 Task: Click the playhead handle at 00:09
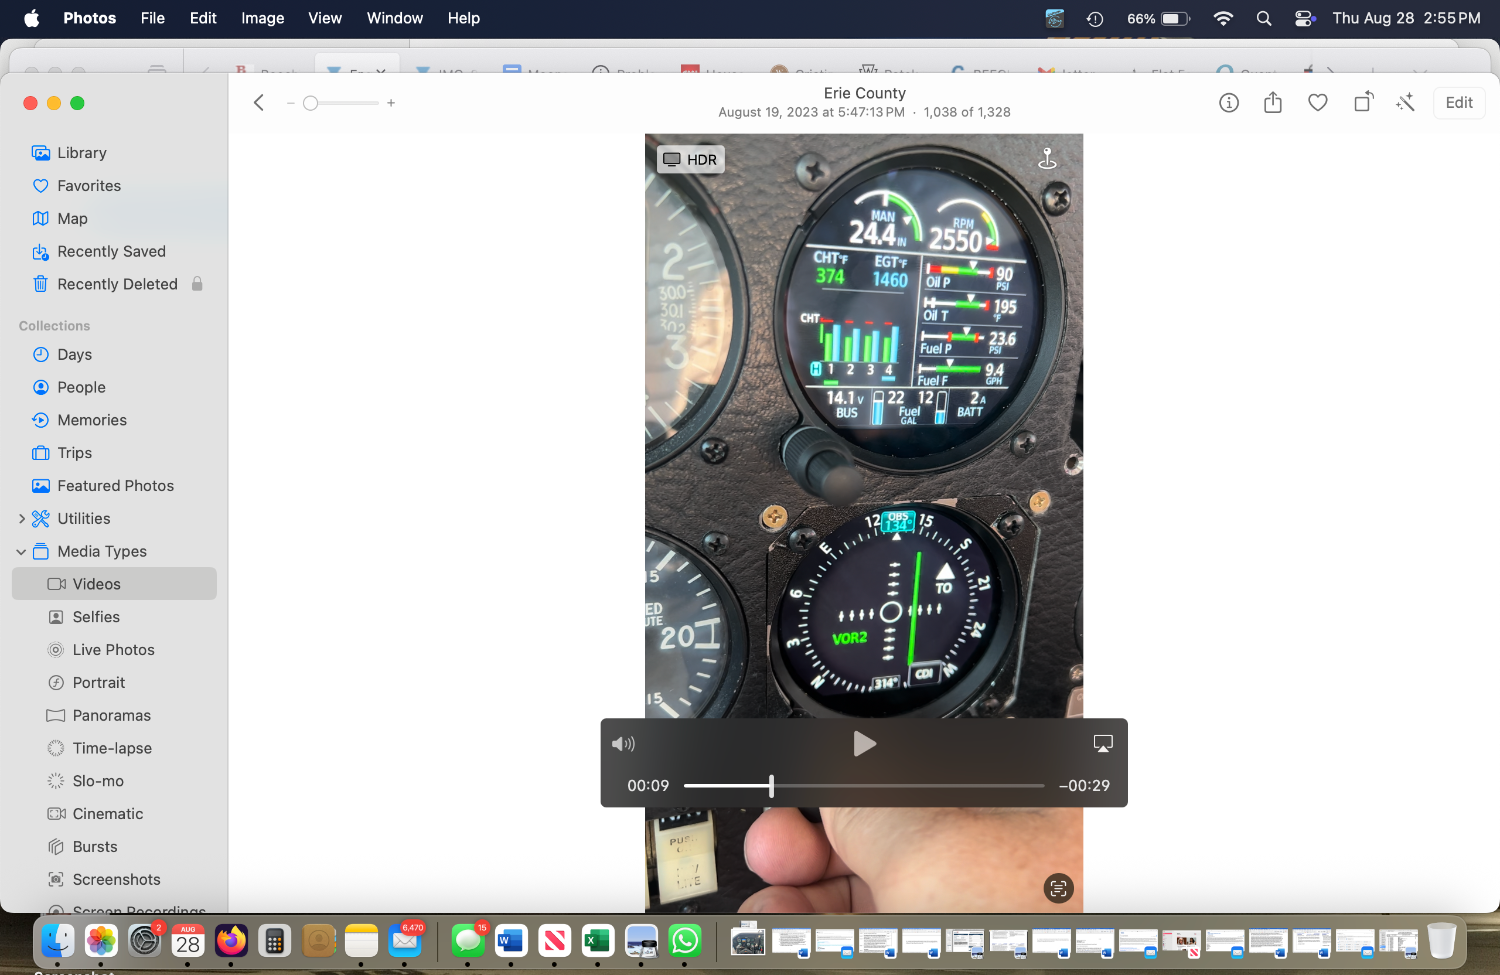pyautogui.click(x=771, y=786)
